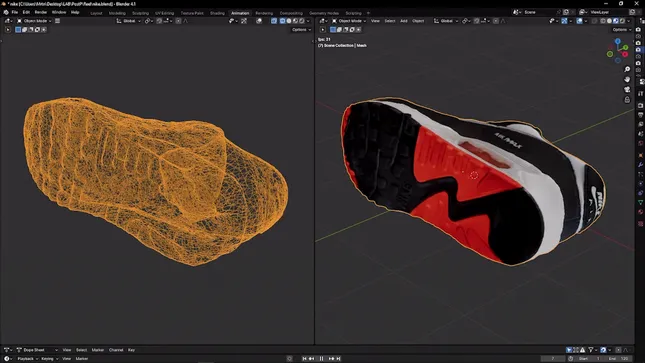Toggle proportional editing in right viewport
Image resolution: width=645 pixels, height=363 pixels.
(496, 21)
